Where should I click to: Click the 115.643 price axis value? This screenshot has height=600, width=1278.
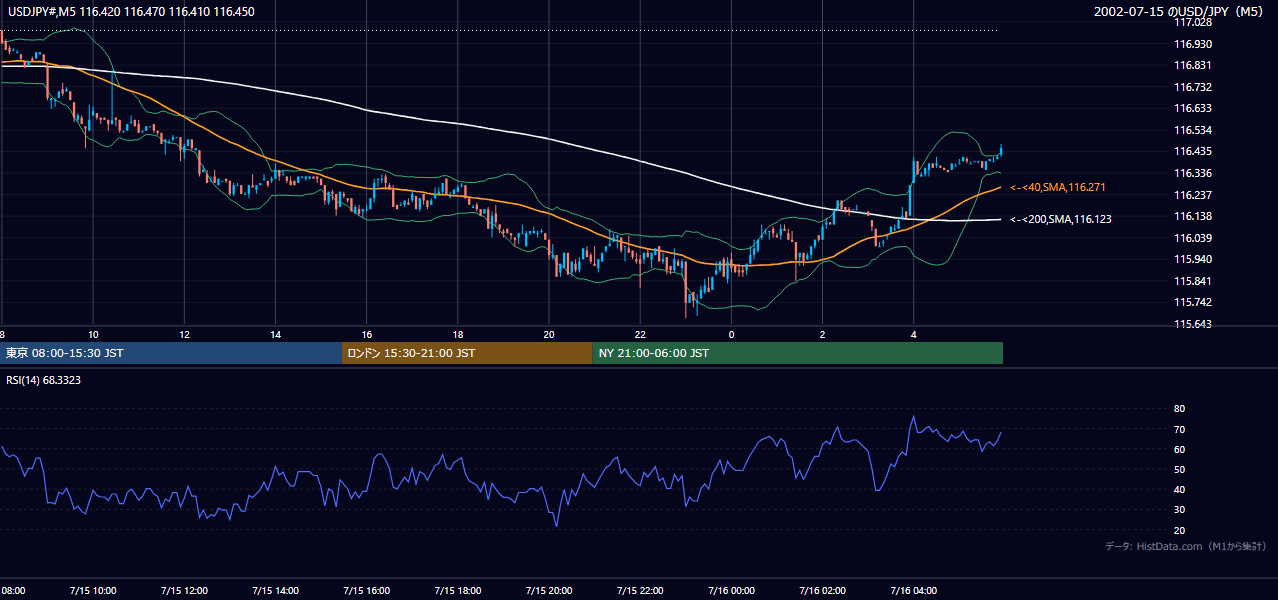[x=1194, y=324]
